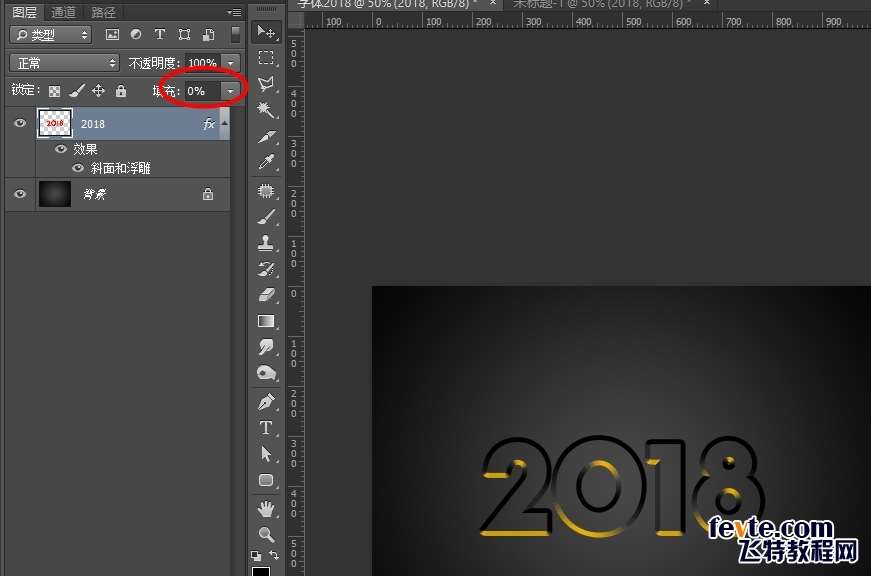Viewport: 871px width, 576px height.
Task: Select the 背景 layer thumbnail
Action: click(54, 194)
